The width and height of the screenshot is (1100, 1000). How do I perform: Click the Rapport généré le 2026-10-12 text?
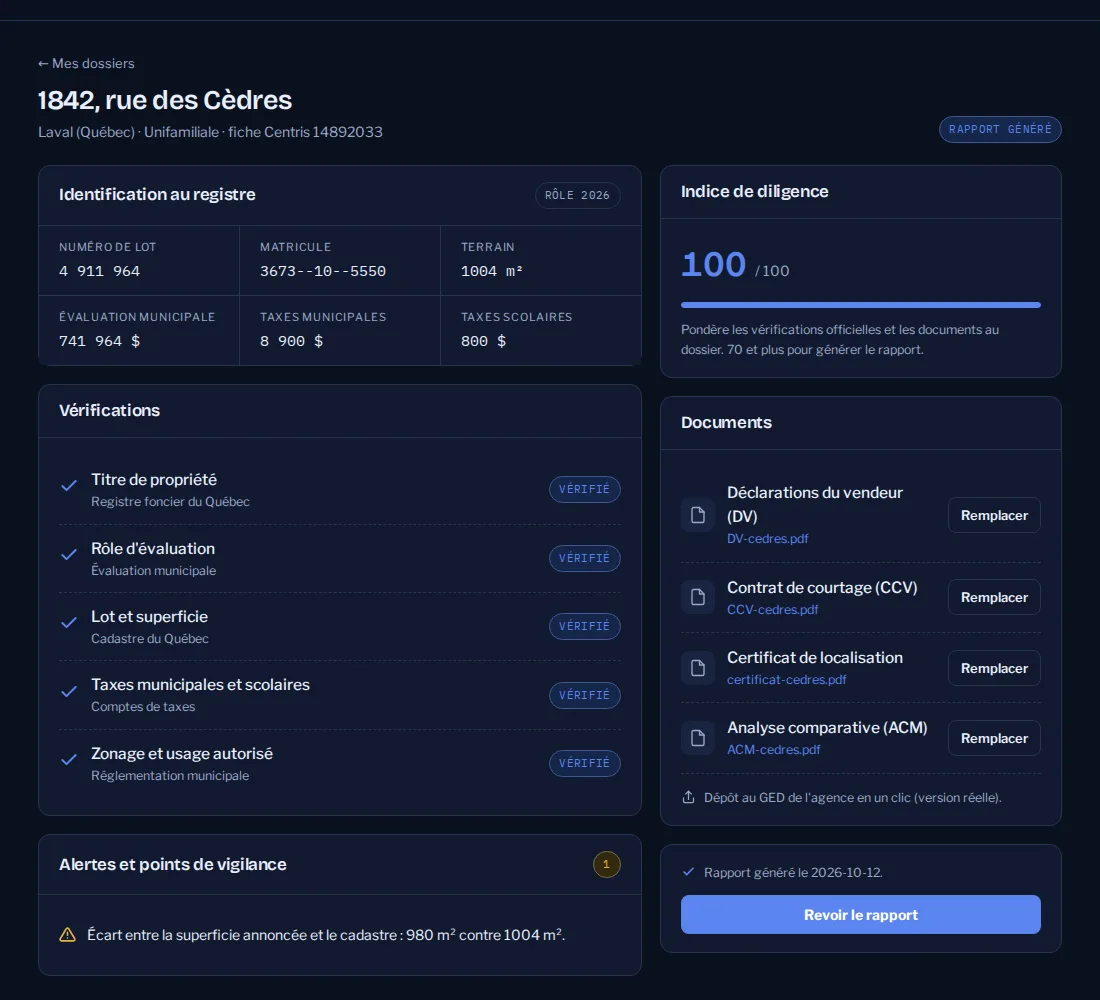tap(793, 872)
